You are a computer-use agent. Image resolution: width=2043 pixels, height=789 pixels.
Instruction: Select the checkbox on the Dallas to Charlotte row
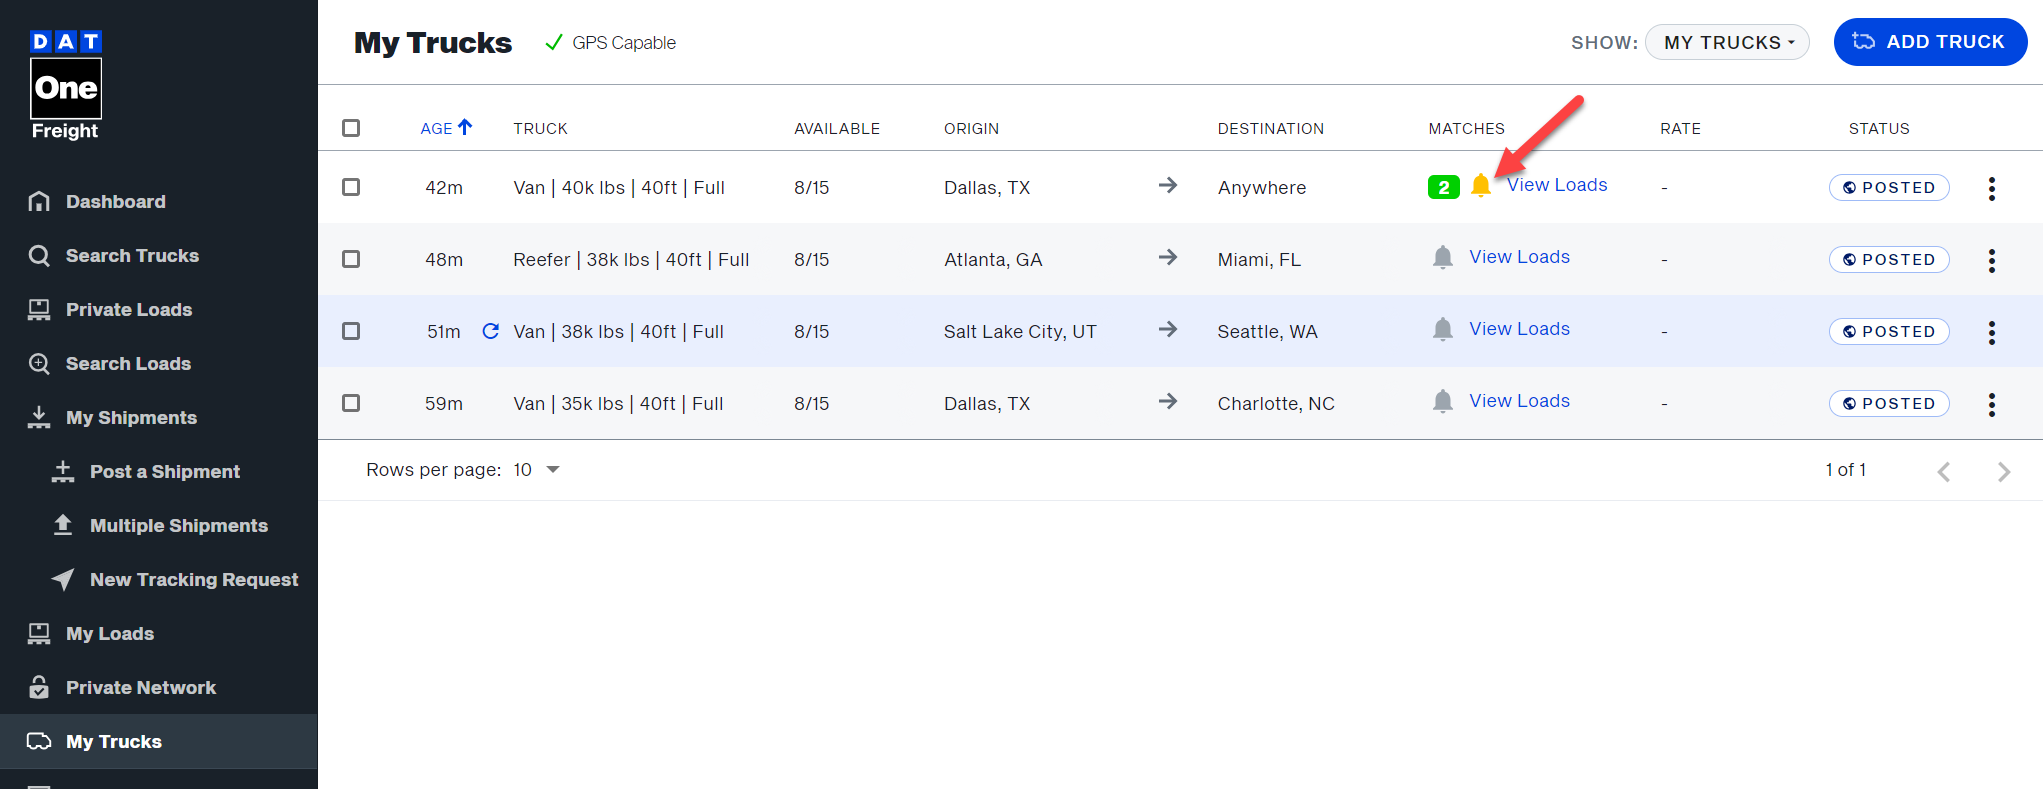click(x=351, y=403)
